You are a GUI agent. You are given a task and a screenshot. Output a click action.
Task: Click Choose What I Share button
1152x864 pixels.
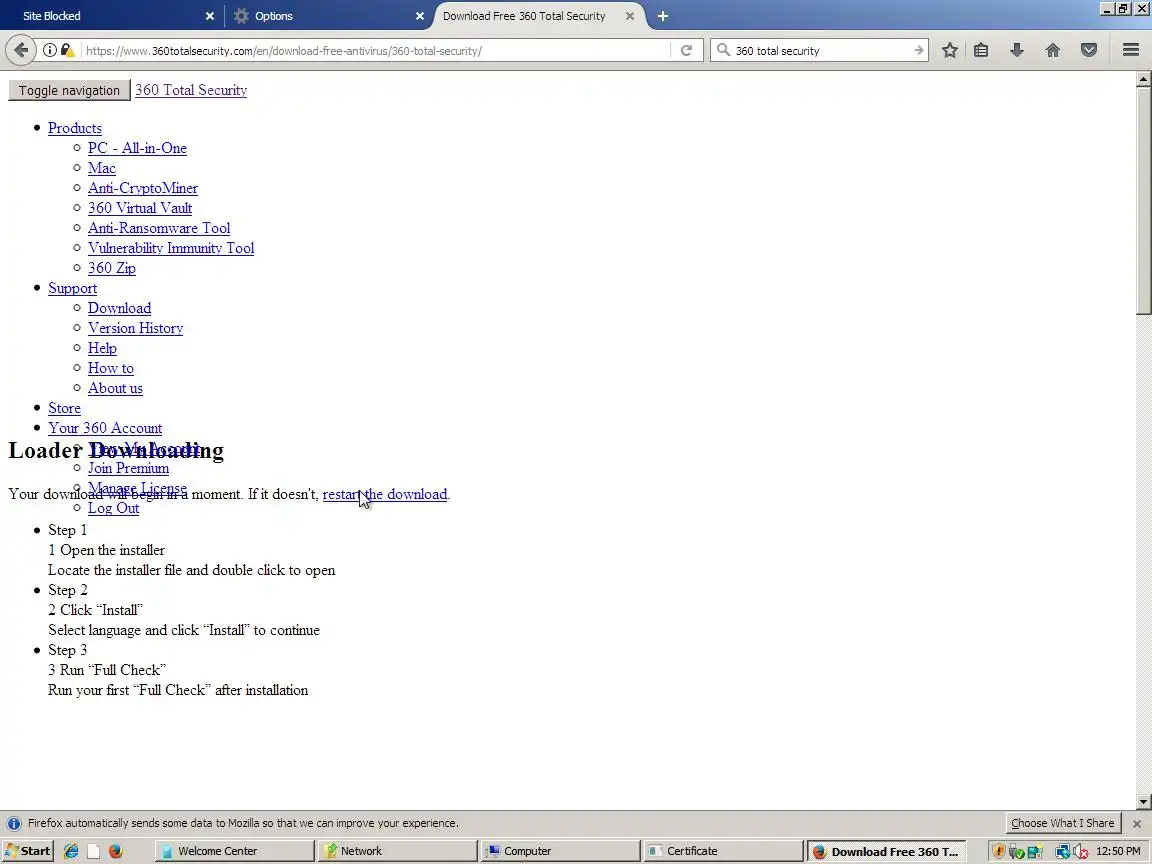(1062, 823)
